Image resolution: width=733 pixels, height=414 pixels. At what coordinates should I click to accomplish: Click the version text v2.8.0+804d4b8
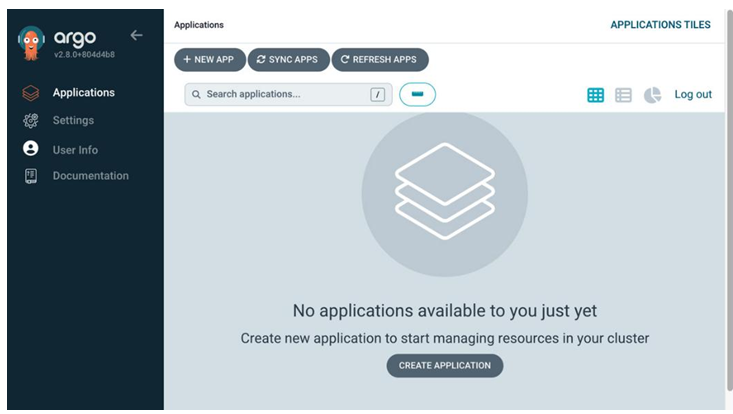pos(84,54)
